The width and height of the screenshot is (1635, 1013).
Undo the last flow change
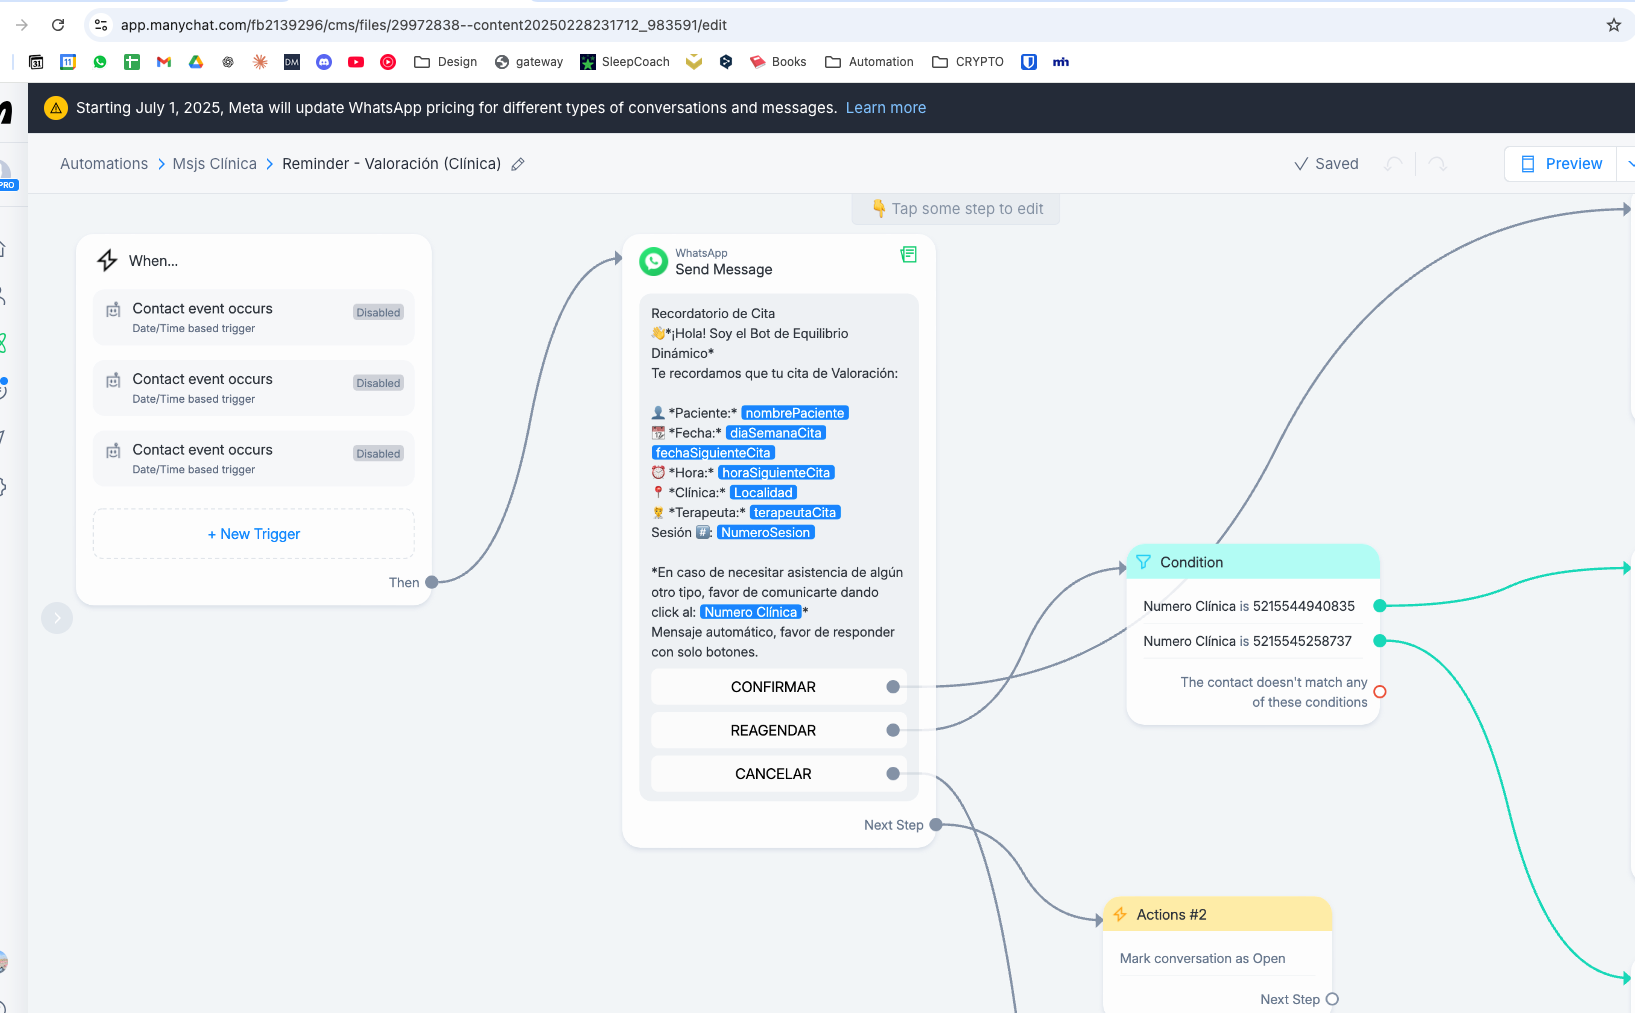(1394, 164)
